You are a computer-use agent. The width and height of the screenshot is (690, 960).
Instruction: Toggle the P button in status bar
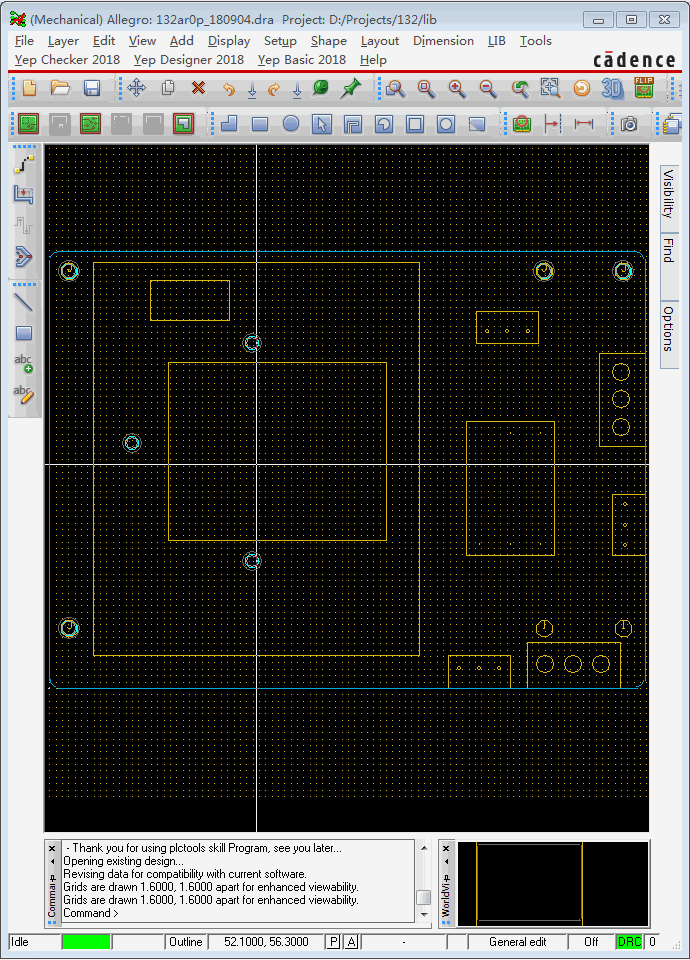(333, 942)
